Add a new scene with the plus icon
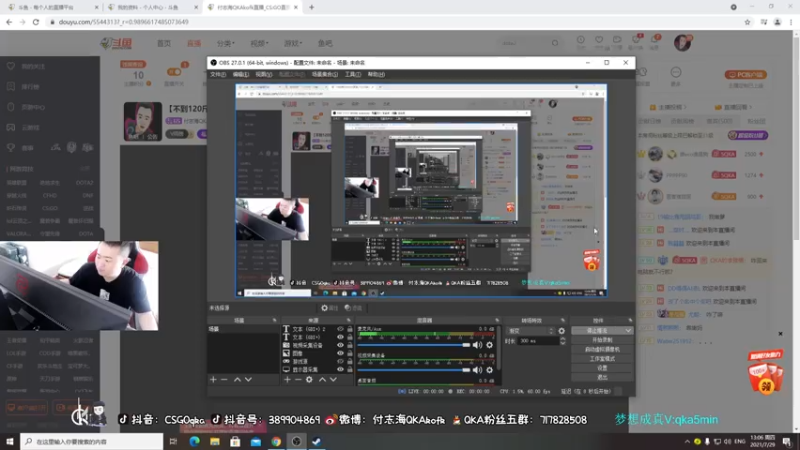The width and height of the screenshot is (800, 450). click(x=213, y=380)
